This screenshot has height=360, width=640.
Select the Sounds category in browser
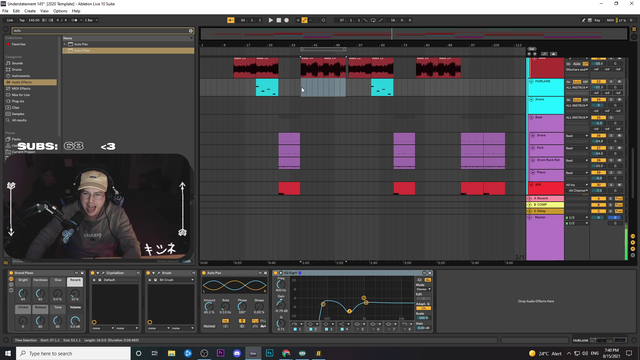coord(17,63)
